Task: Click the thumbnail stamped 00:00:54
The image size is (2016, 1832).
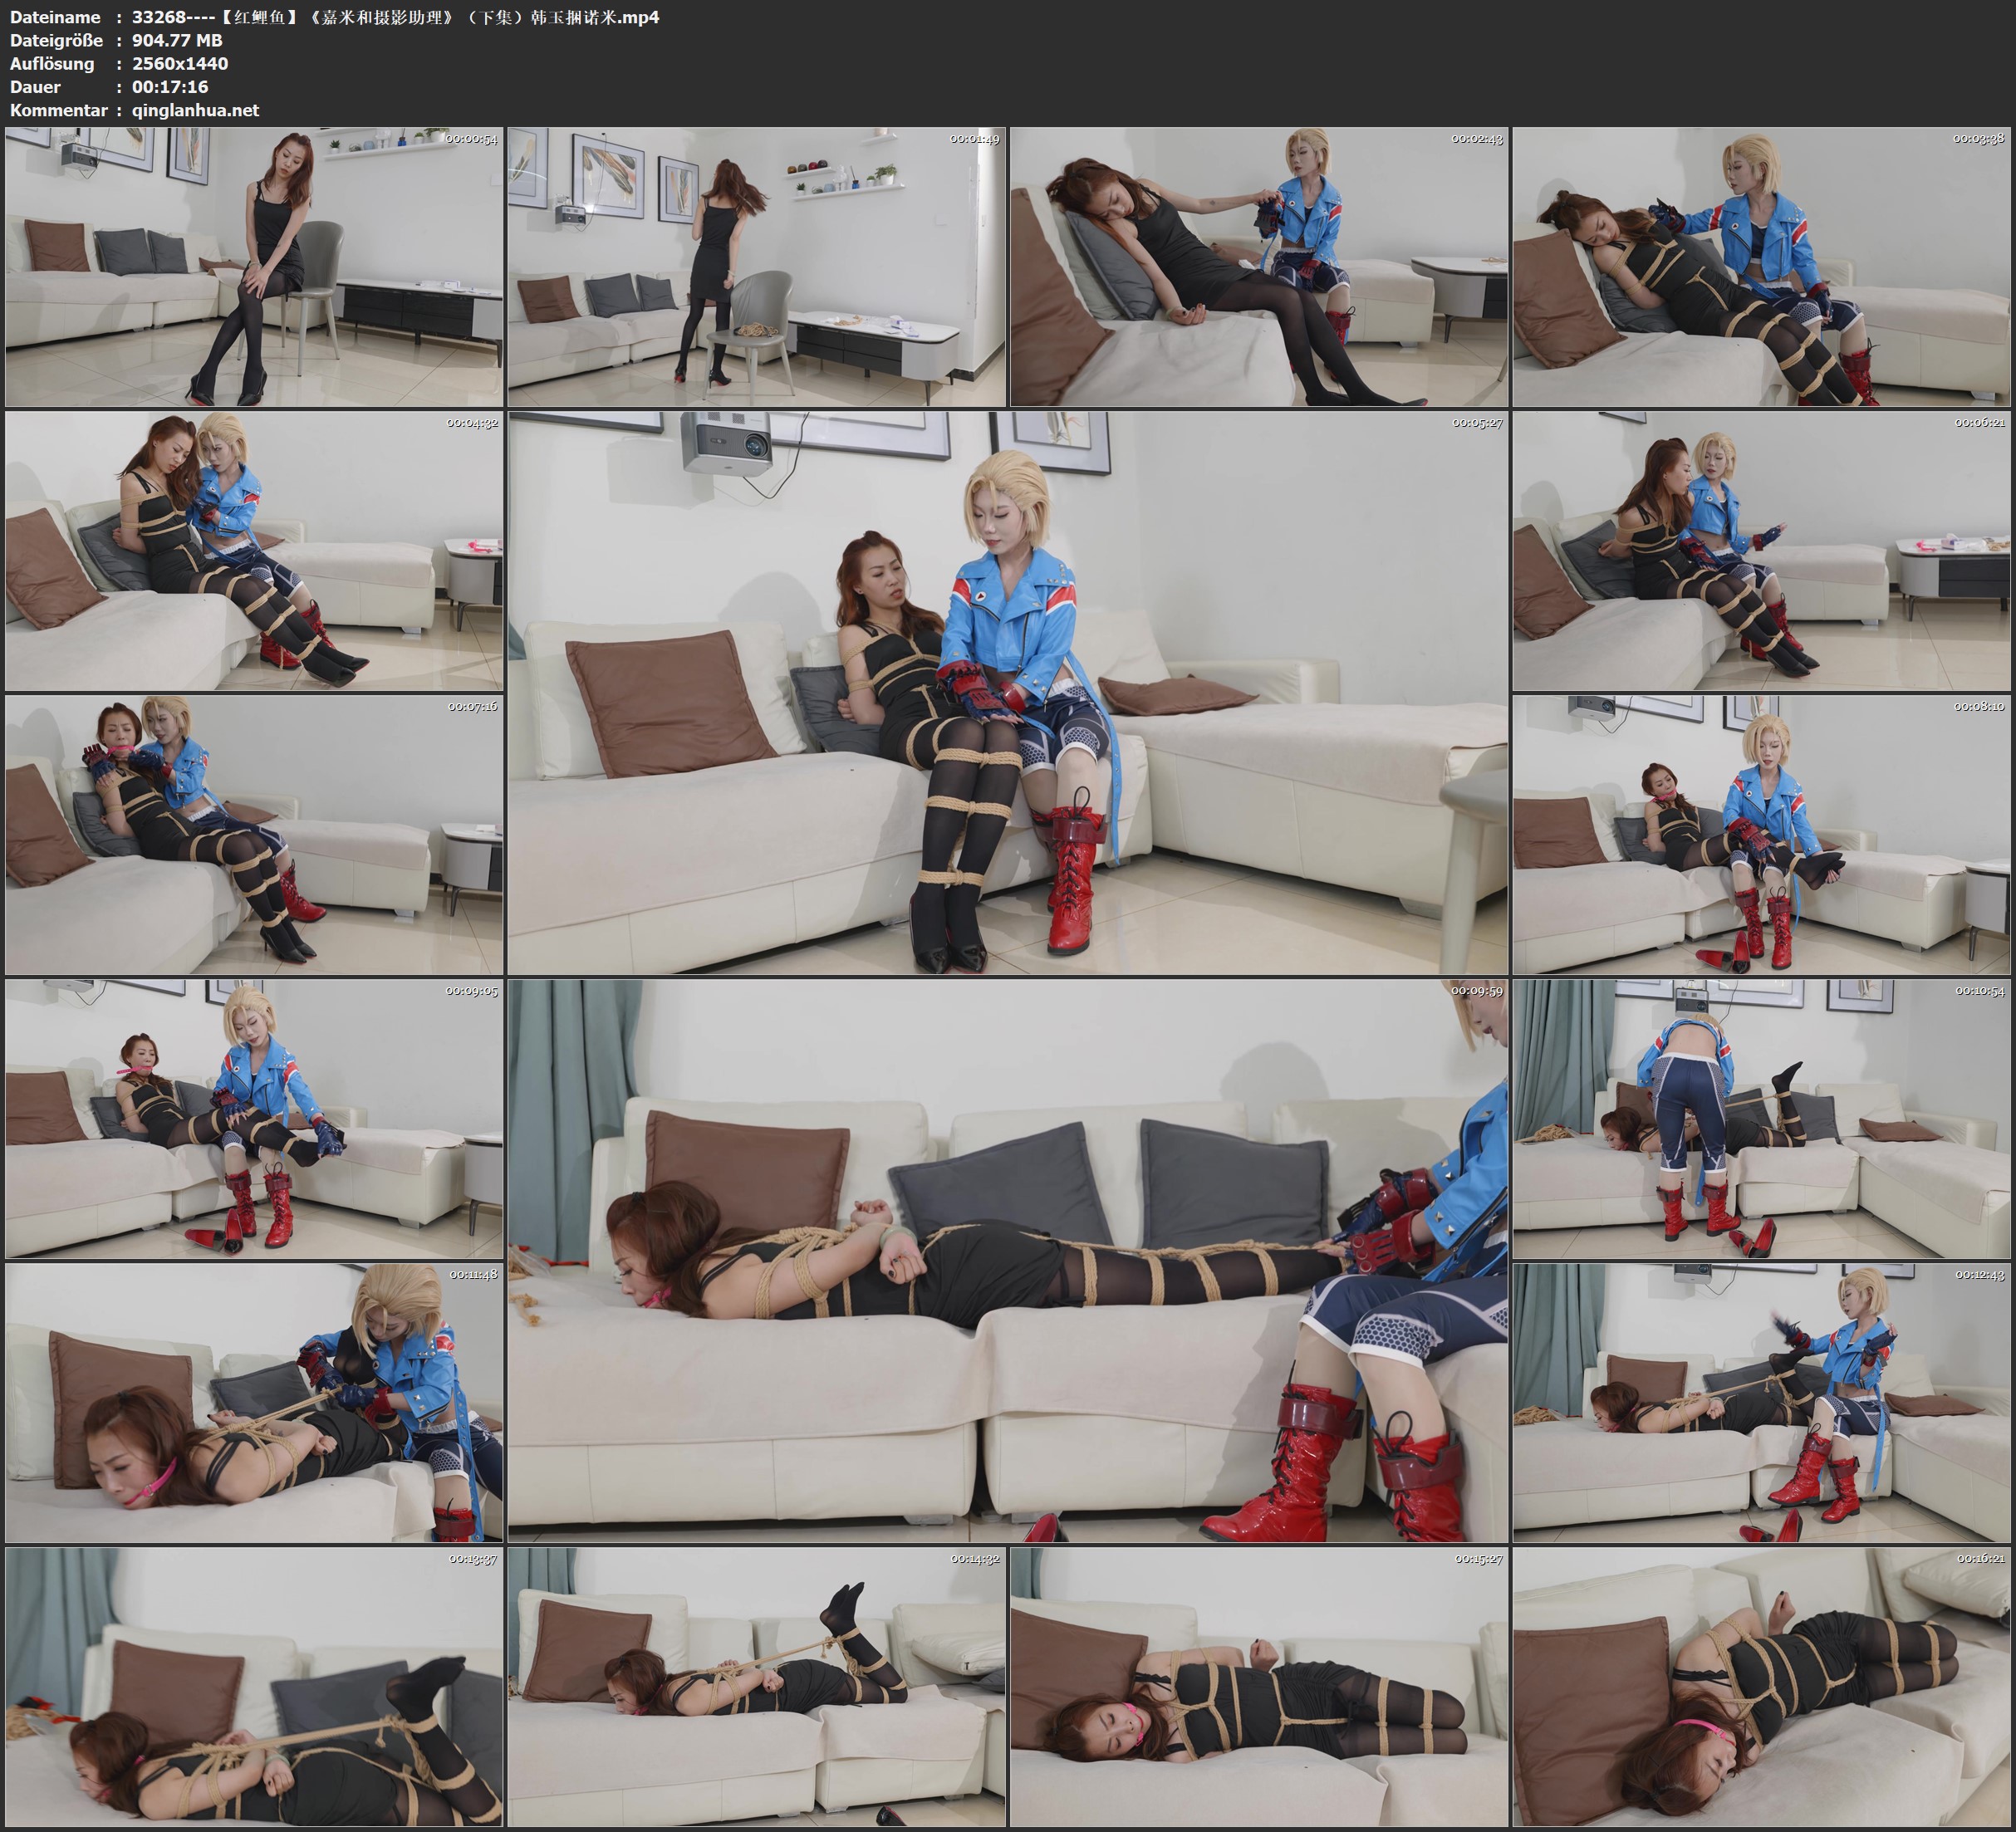Action: click(254, 267)
